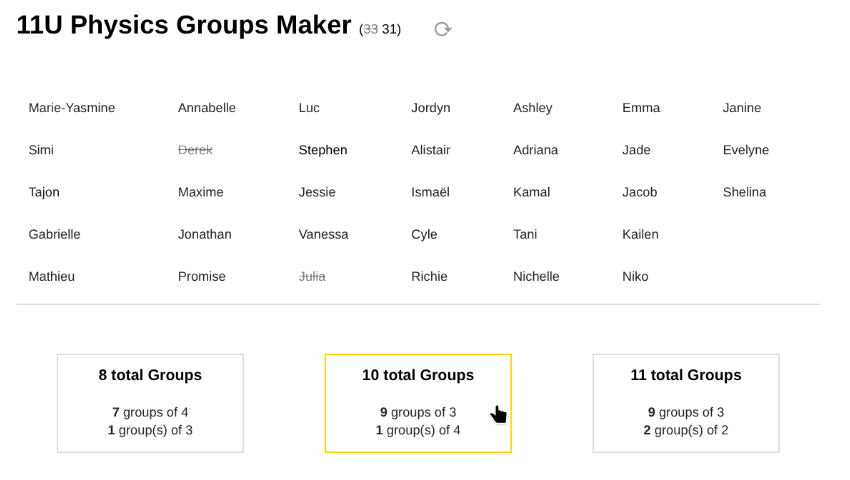Toggle Jonathan in the name grid
The width and height of the screenshot is (850, 480).
point(204,234)
